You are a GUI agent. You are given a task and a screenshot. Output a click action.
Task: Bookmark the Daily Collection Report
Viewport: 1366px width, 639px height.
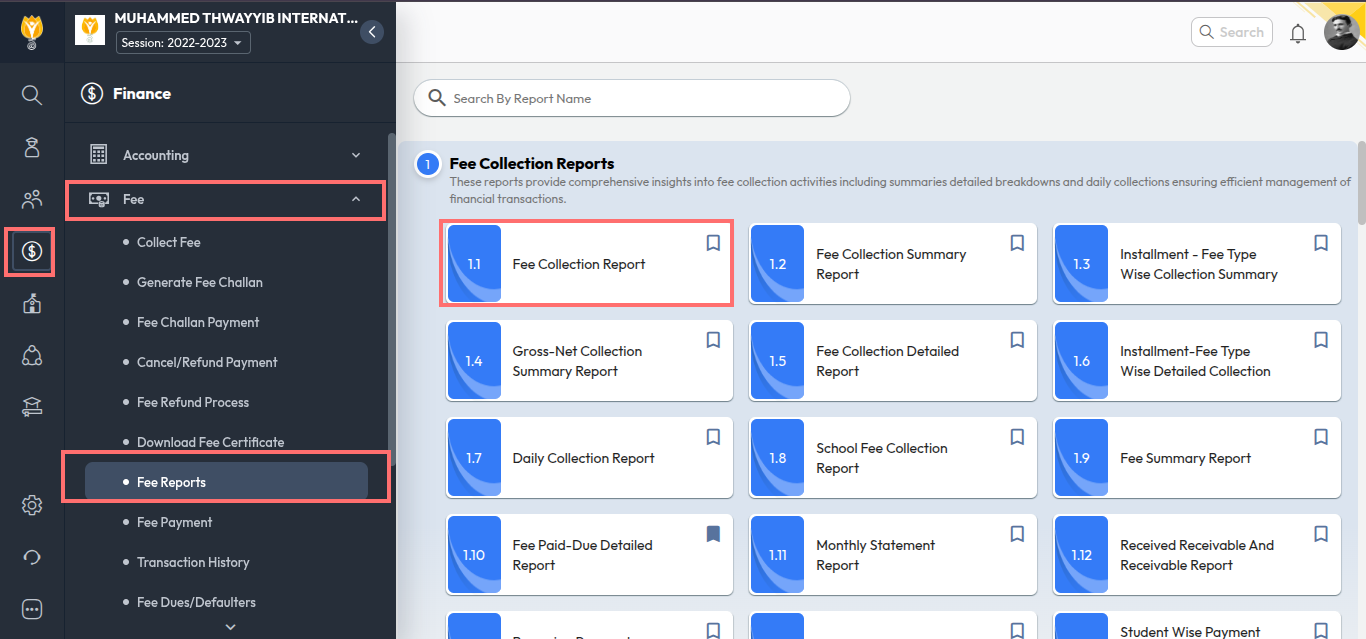tap(713, 437)
